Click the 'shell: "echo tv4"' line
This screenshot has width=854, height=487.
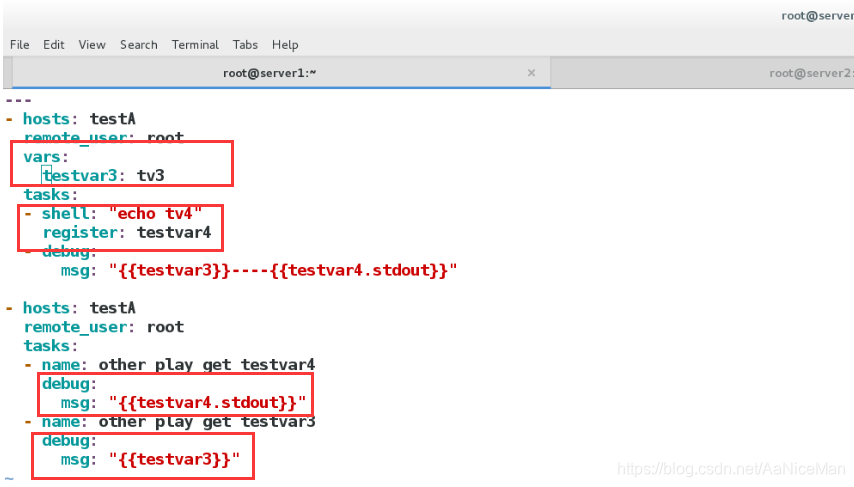[113, 214]
